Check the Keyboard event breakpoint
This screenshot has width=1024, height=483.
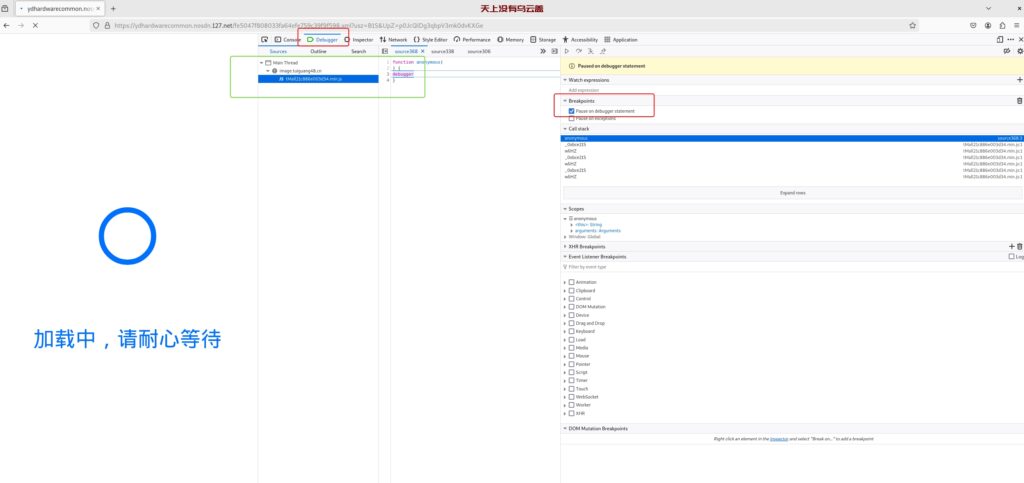[x=571, y=332]
